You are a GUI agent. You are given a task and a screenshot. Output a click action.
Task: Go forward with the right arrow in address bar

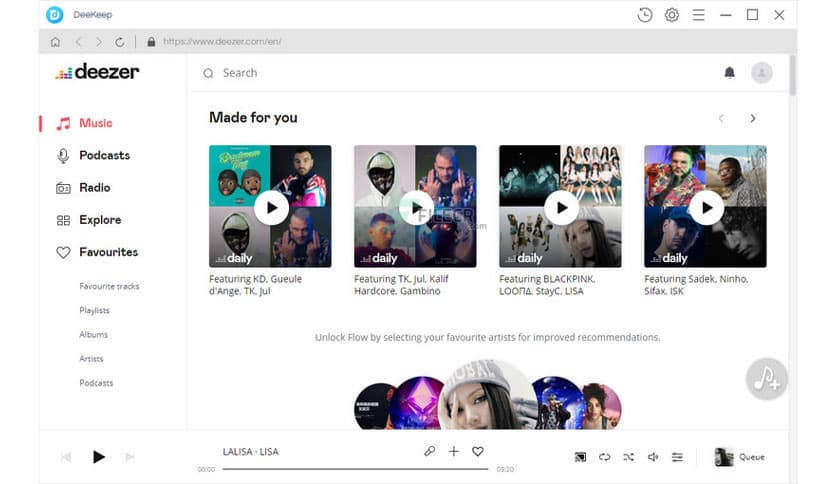click(x=99, y=42)
